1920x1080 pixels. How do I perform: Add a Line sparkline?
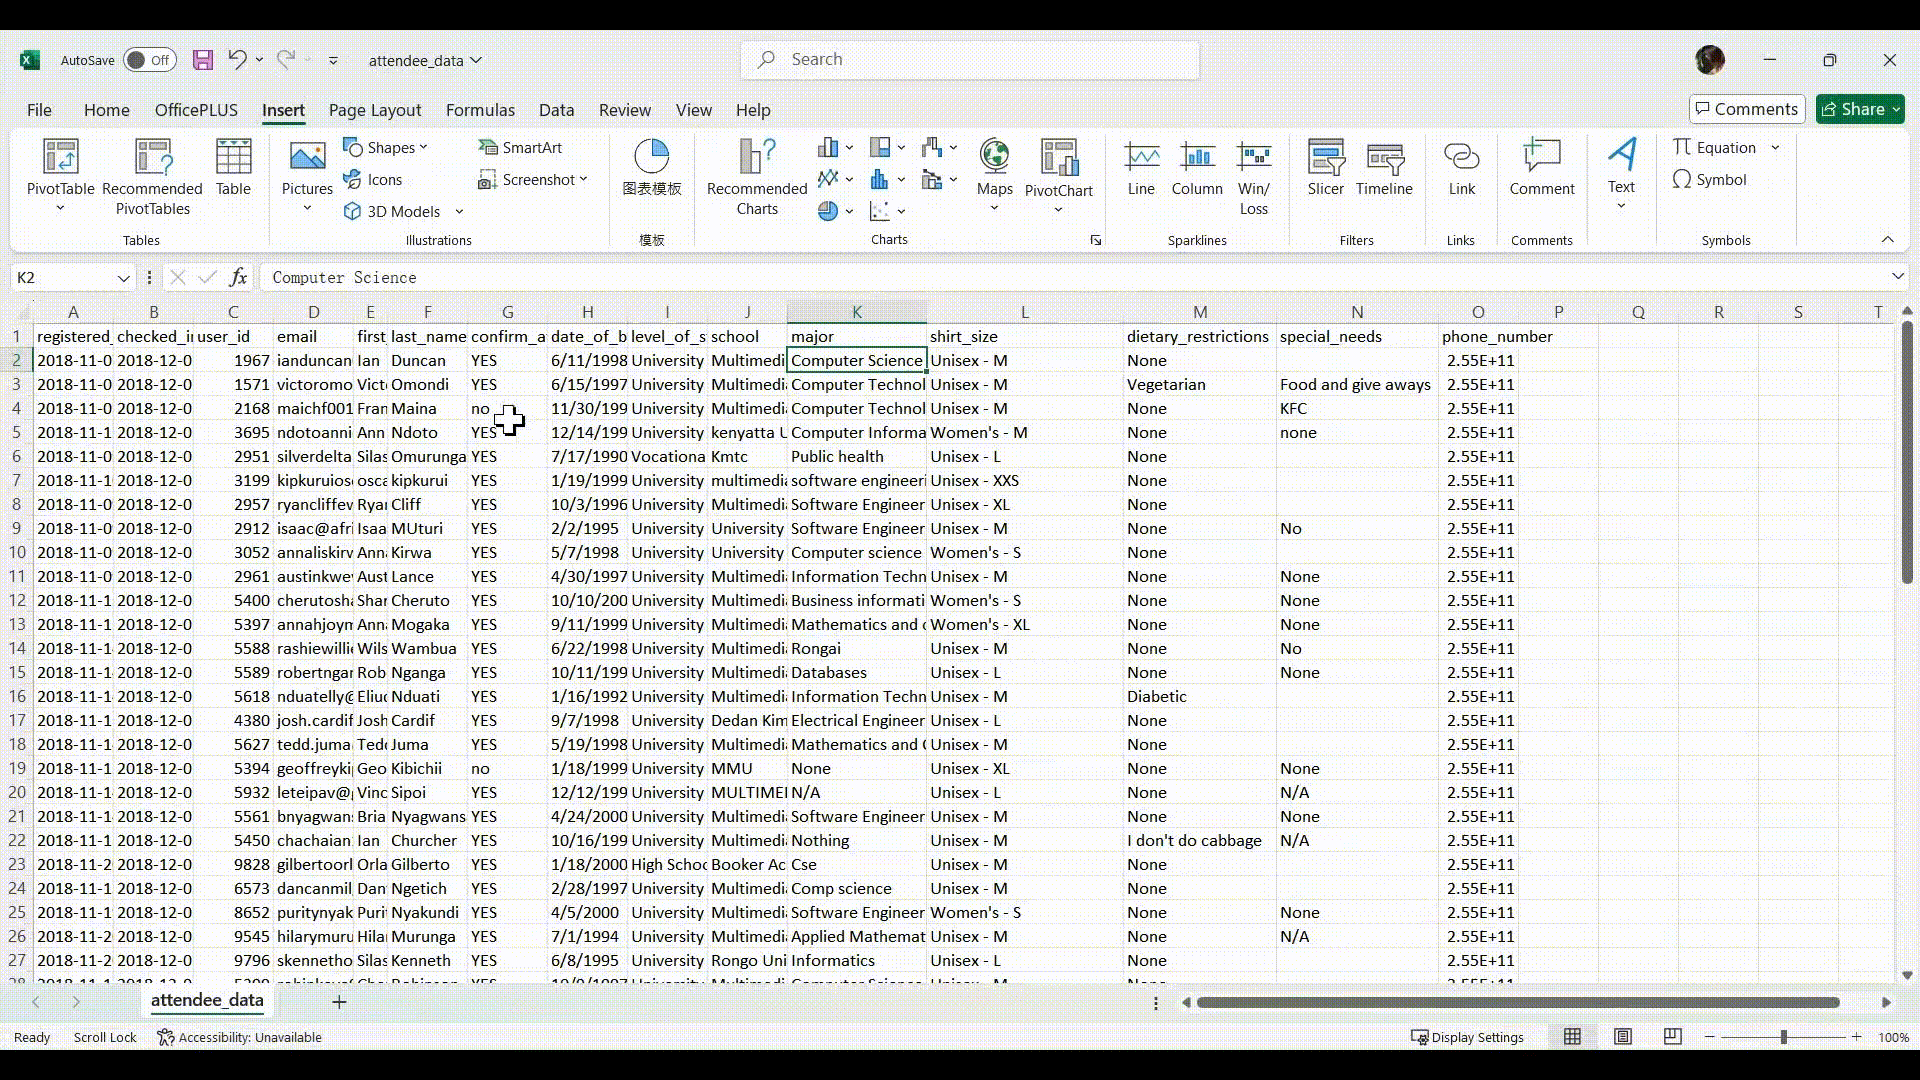click(x=1141, y=167)
